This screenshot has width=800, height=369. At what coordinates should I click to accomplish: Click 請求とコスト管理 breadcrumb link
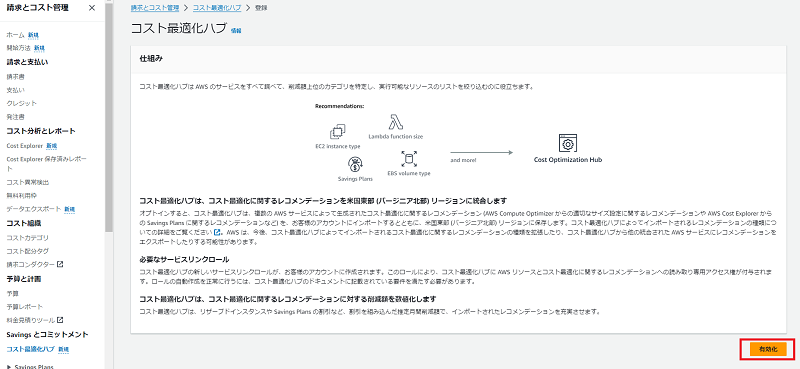pos(155,8)
